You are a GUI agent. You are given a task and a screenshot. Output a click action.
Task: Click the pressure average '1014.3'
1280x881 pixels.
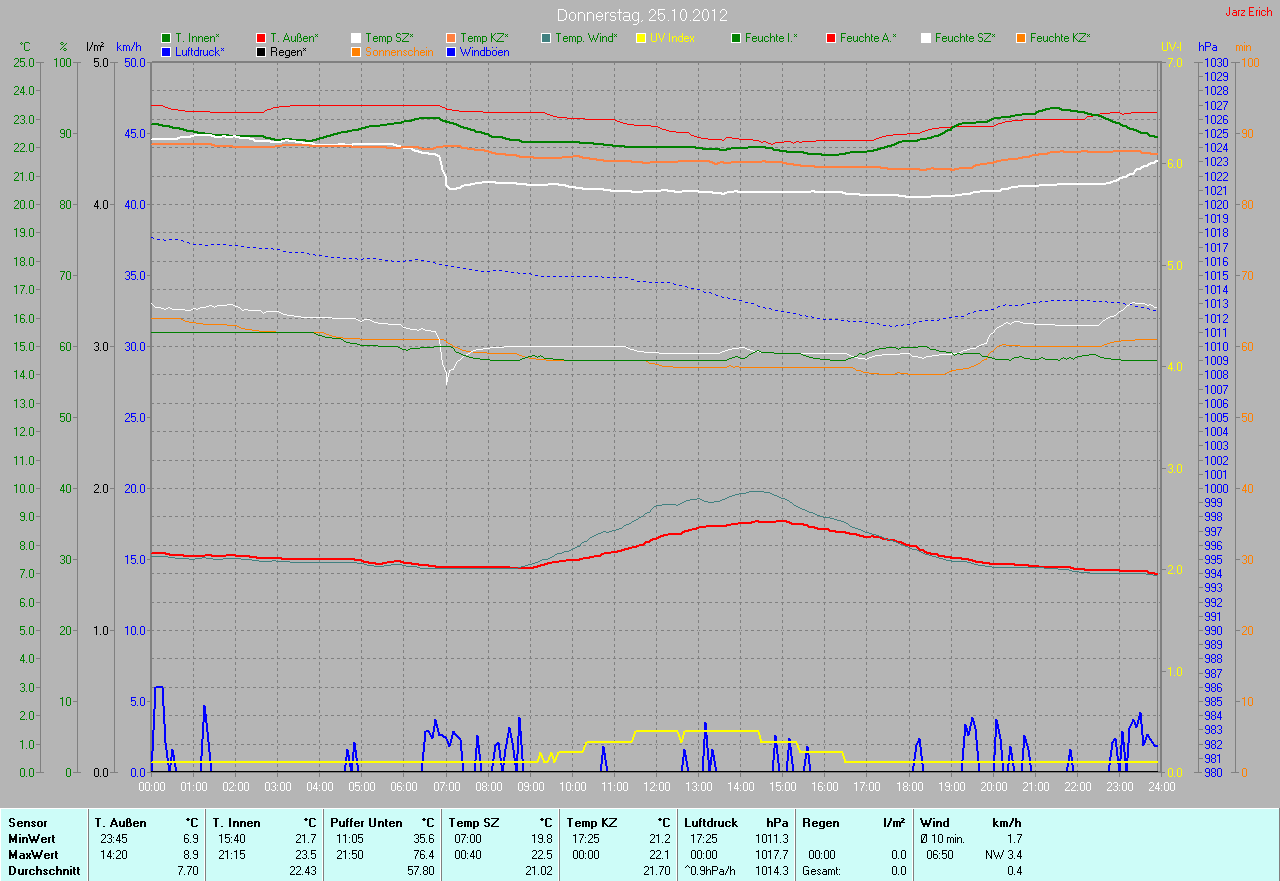pyautogui.click(x=771, y=871)
